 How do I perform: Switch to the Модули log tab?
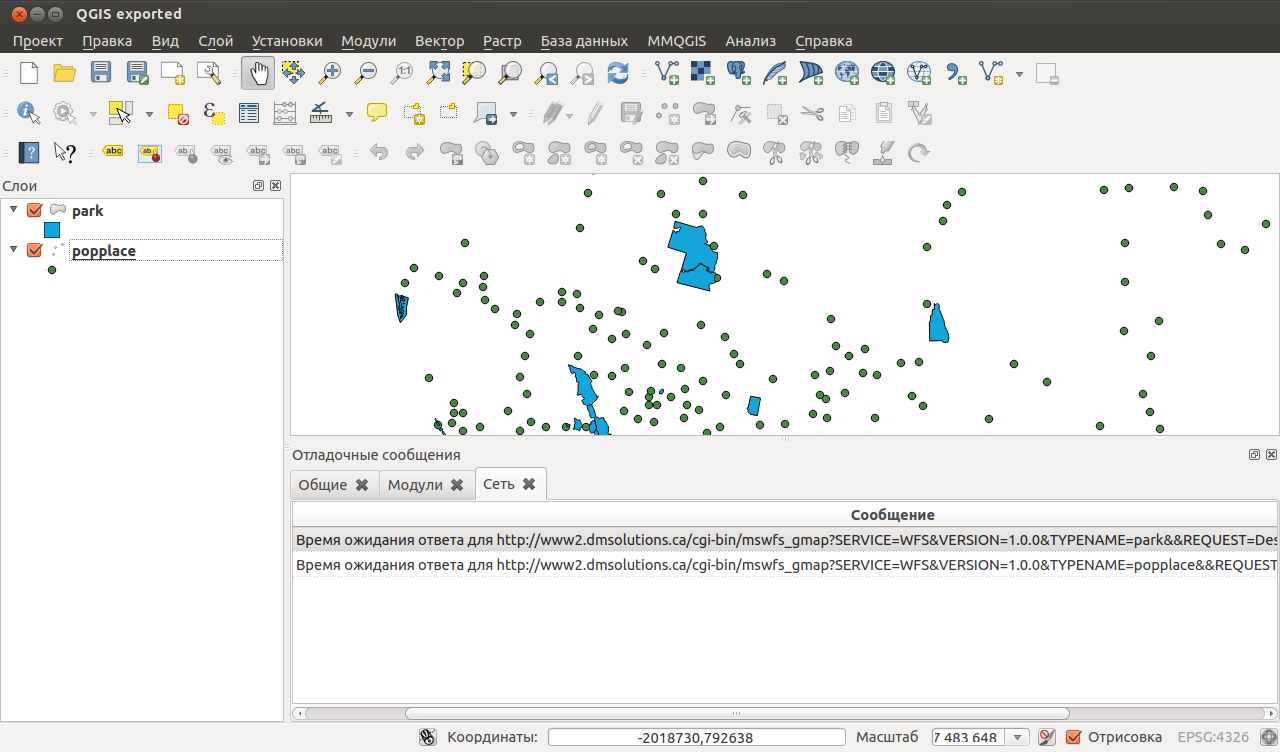point(416,483)
